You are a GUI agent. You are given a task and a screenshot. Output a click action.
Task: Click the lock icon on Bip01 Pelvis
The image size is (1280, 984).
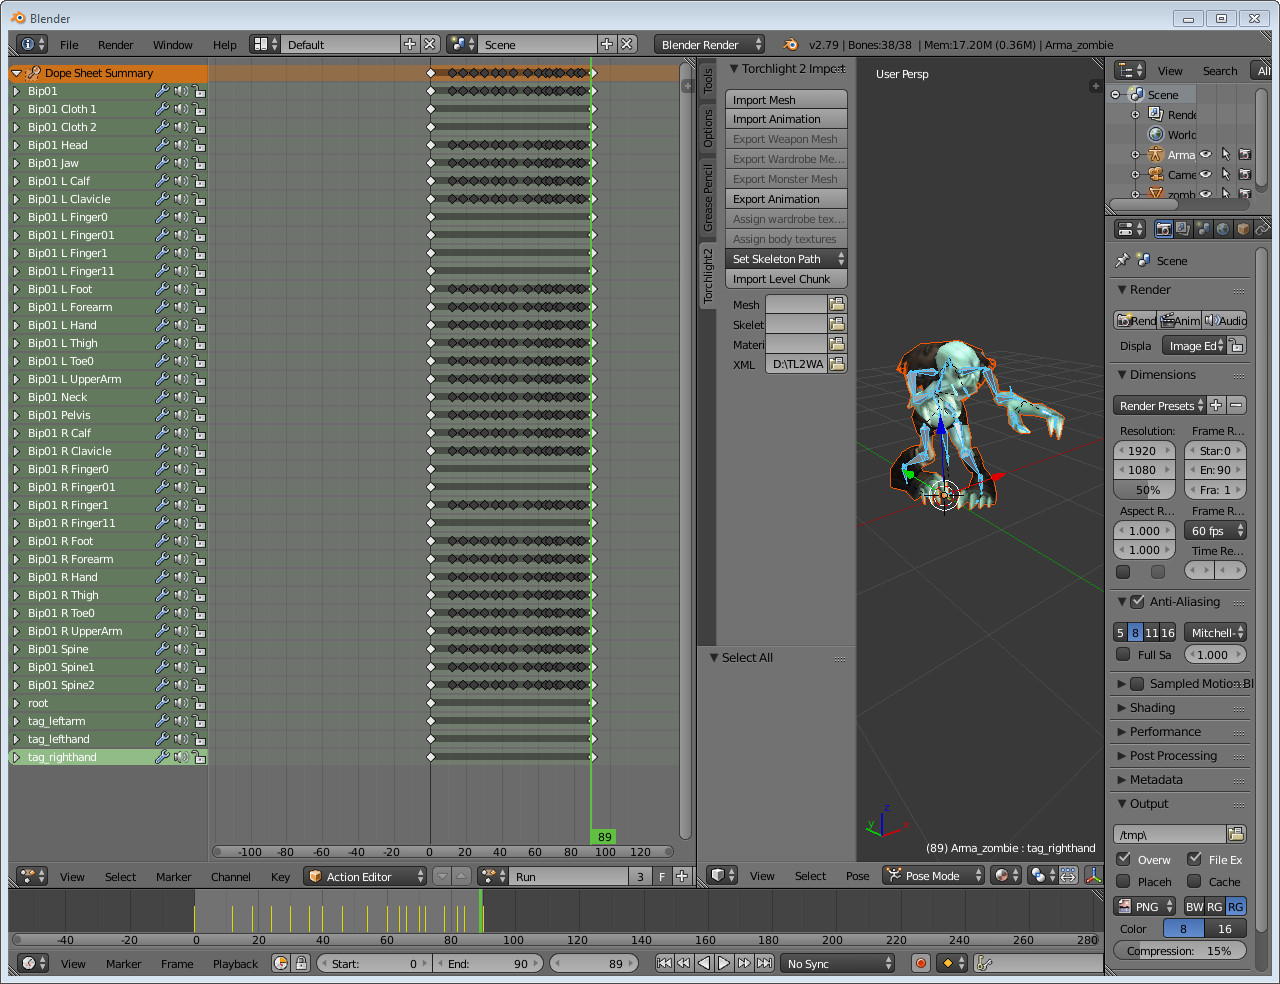(x=199, y=415)
